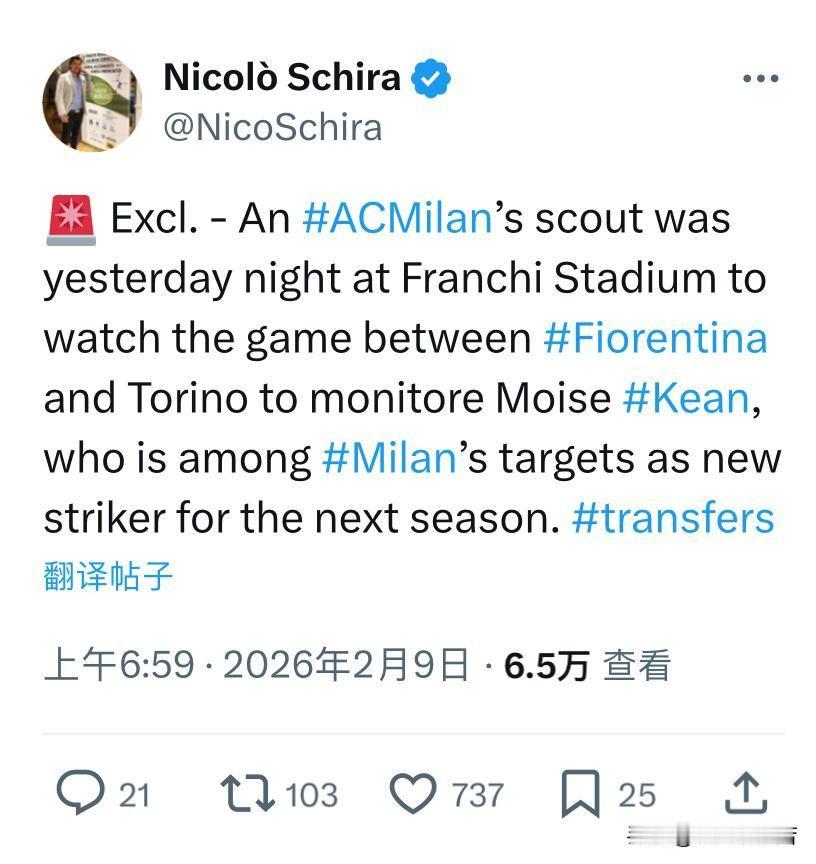Open the #Kean hashtag
This screenshot has width=816, height=864.
click(685, 399)
